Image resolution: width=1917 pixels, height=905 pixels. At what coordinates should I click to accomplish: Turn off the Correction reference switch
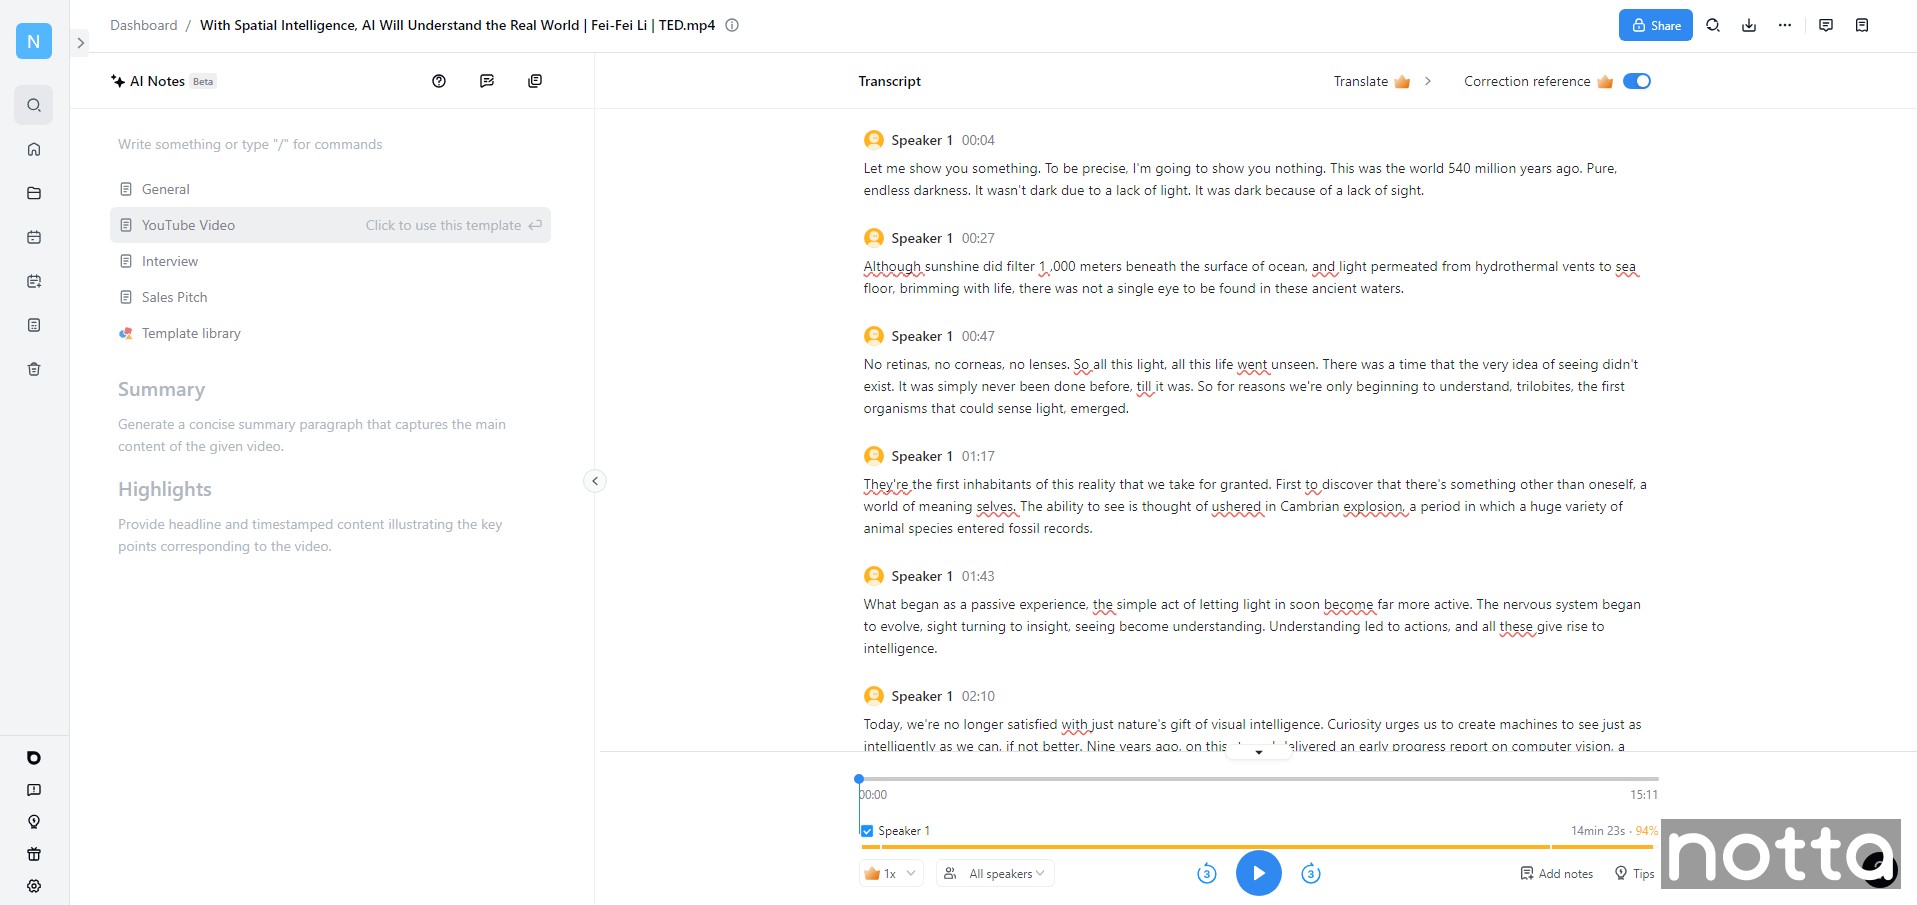1637,81
